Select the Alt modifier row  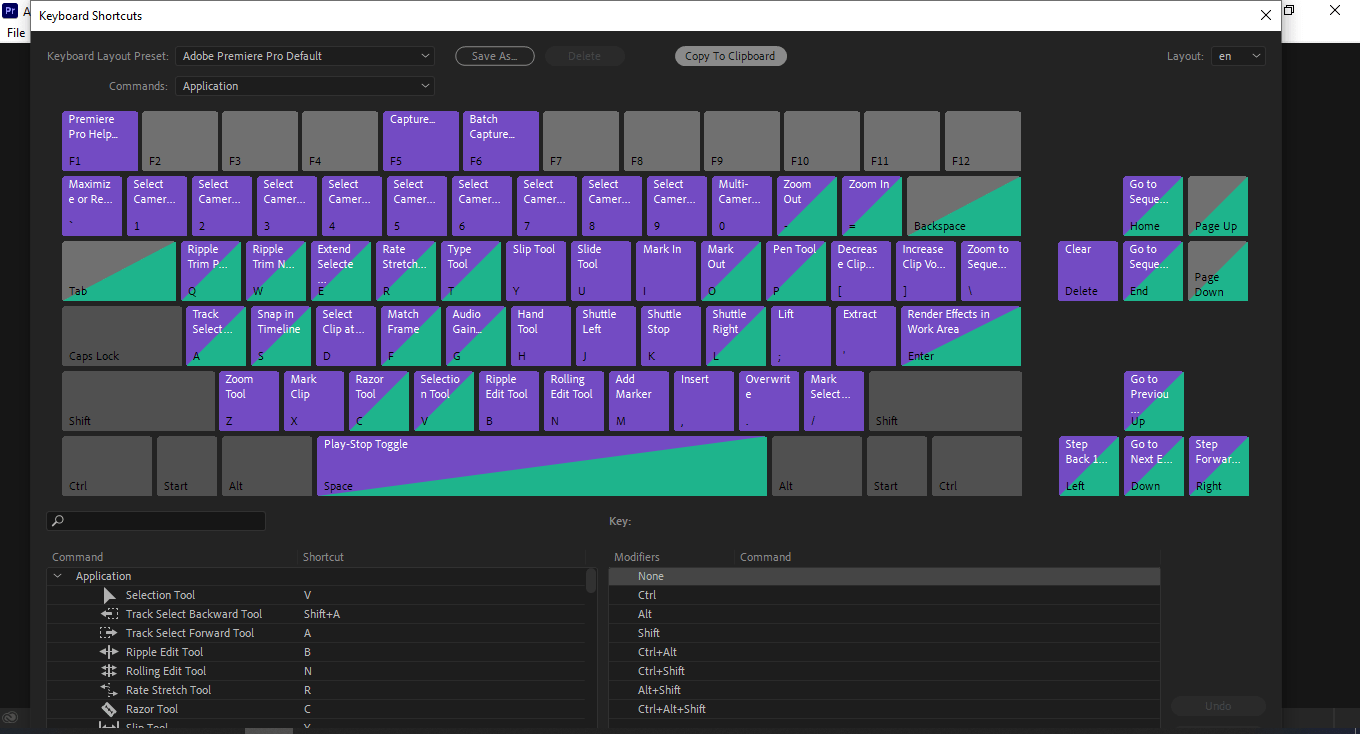884,614
